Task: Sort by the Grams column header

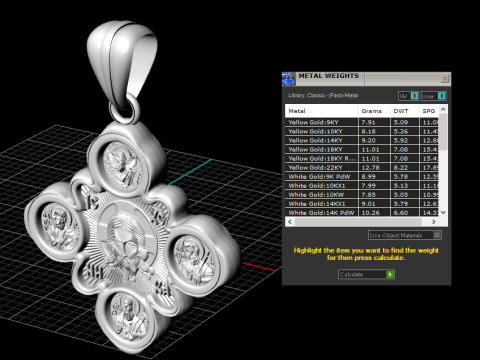Action: coord(374,111)
